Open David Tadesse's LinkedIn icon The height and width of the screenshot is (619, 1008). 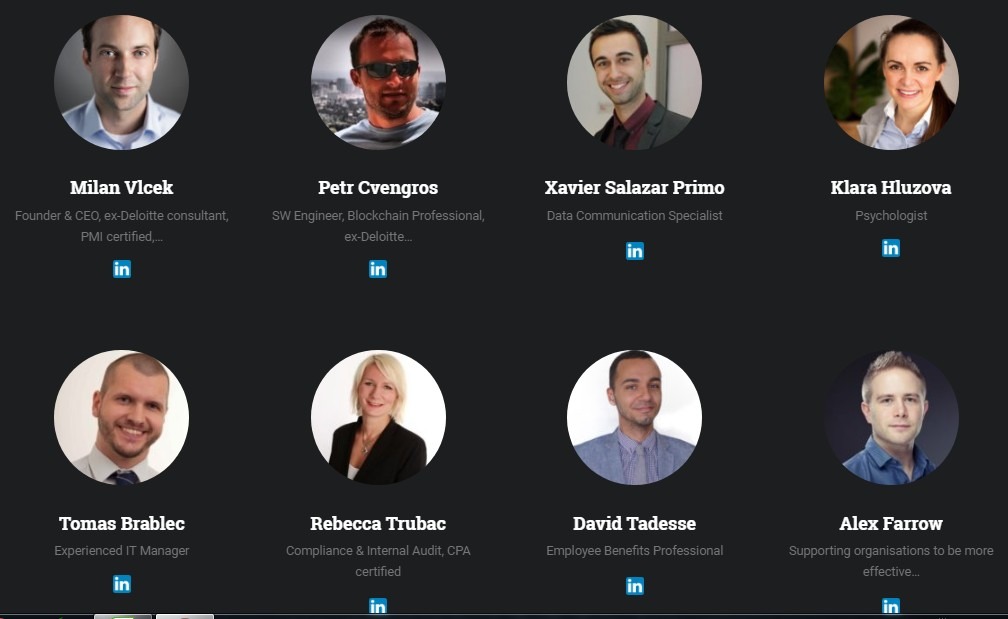point(634,586)
